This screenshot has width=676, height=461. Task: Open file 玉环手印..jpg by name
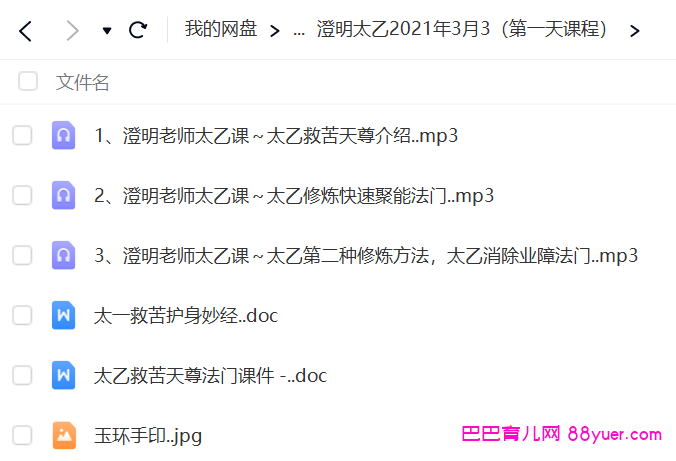148,436
